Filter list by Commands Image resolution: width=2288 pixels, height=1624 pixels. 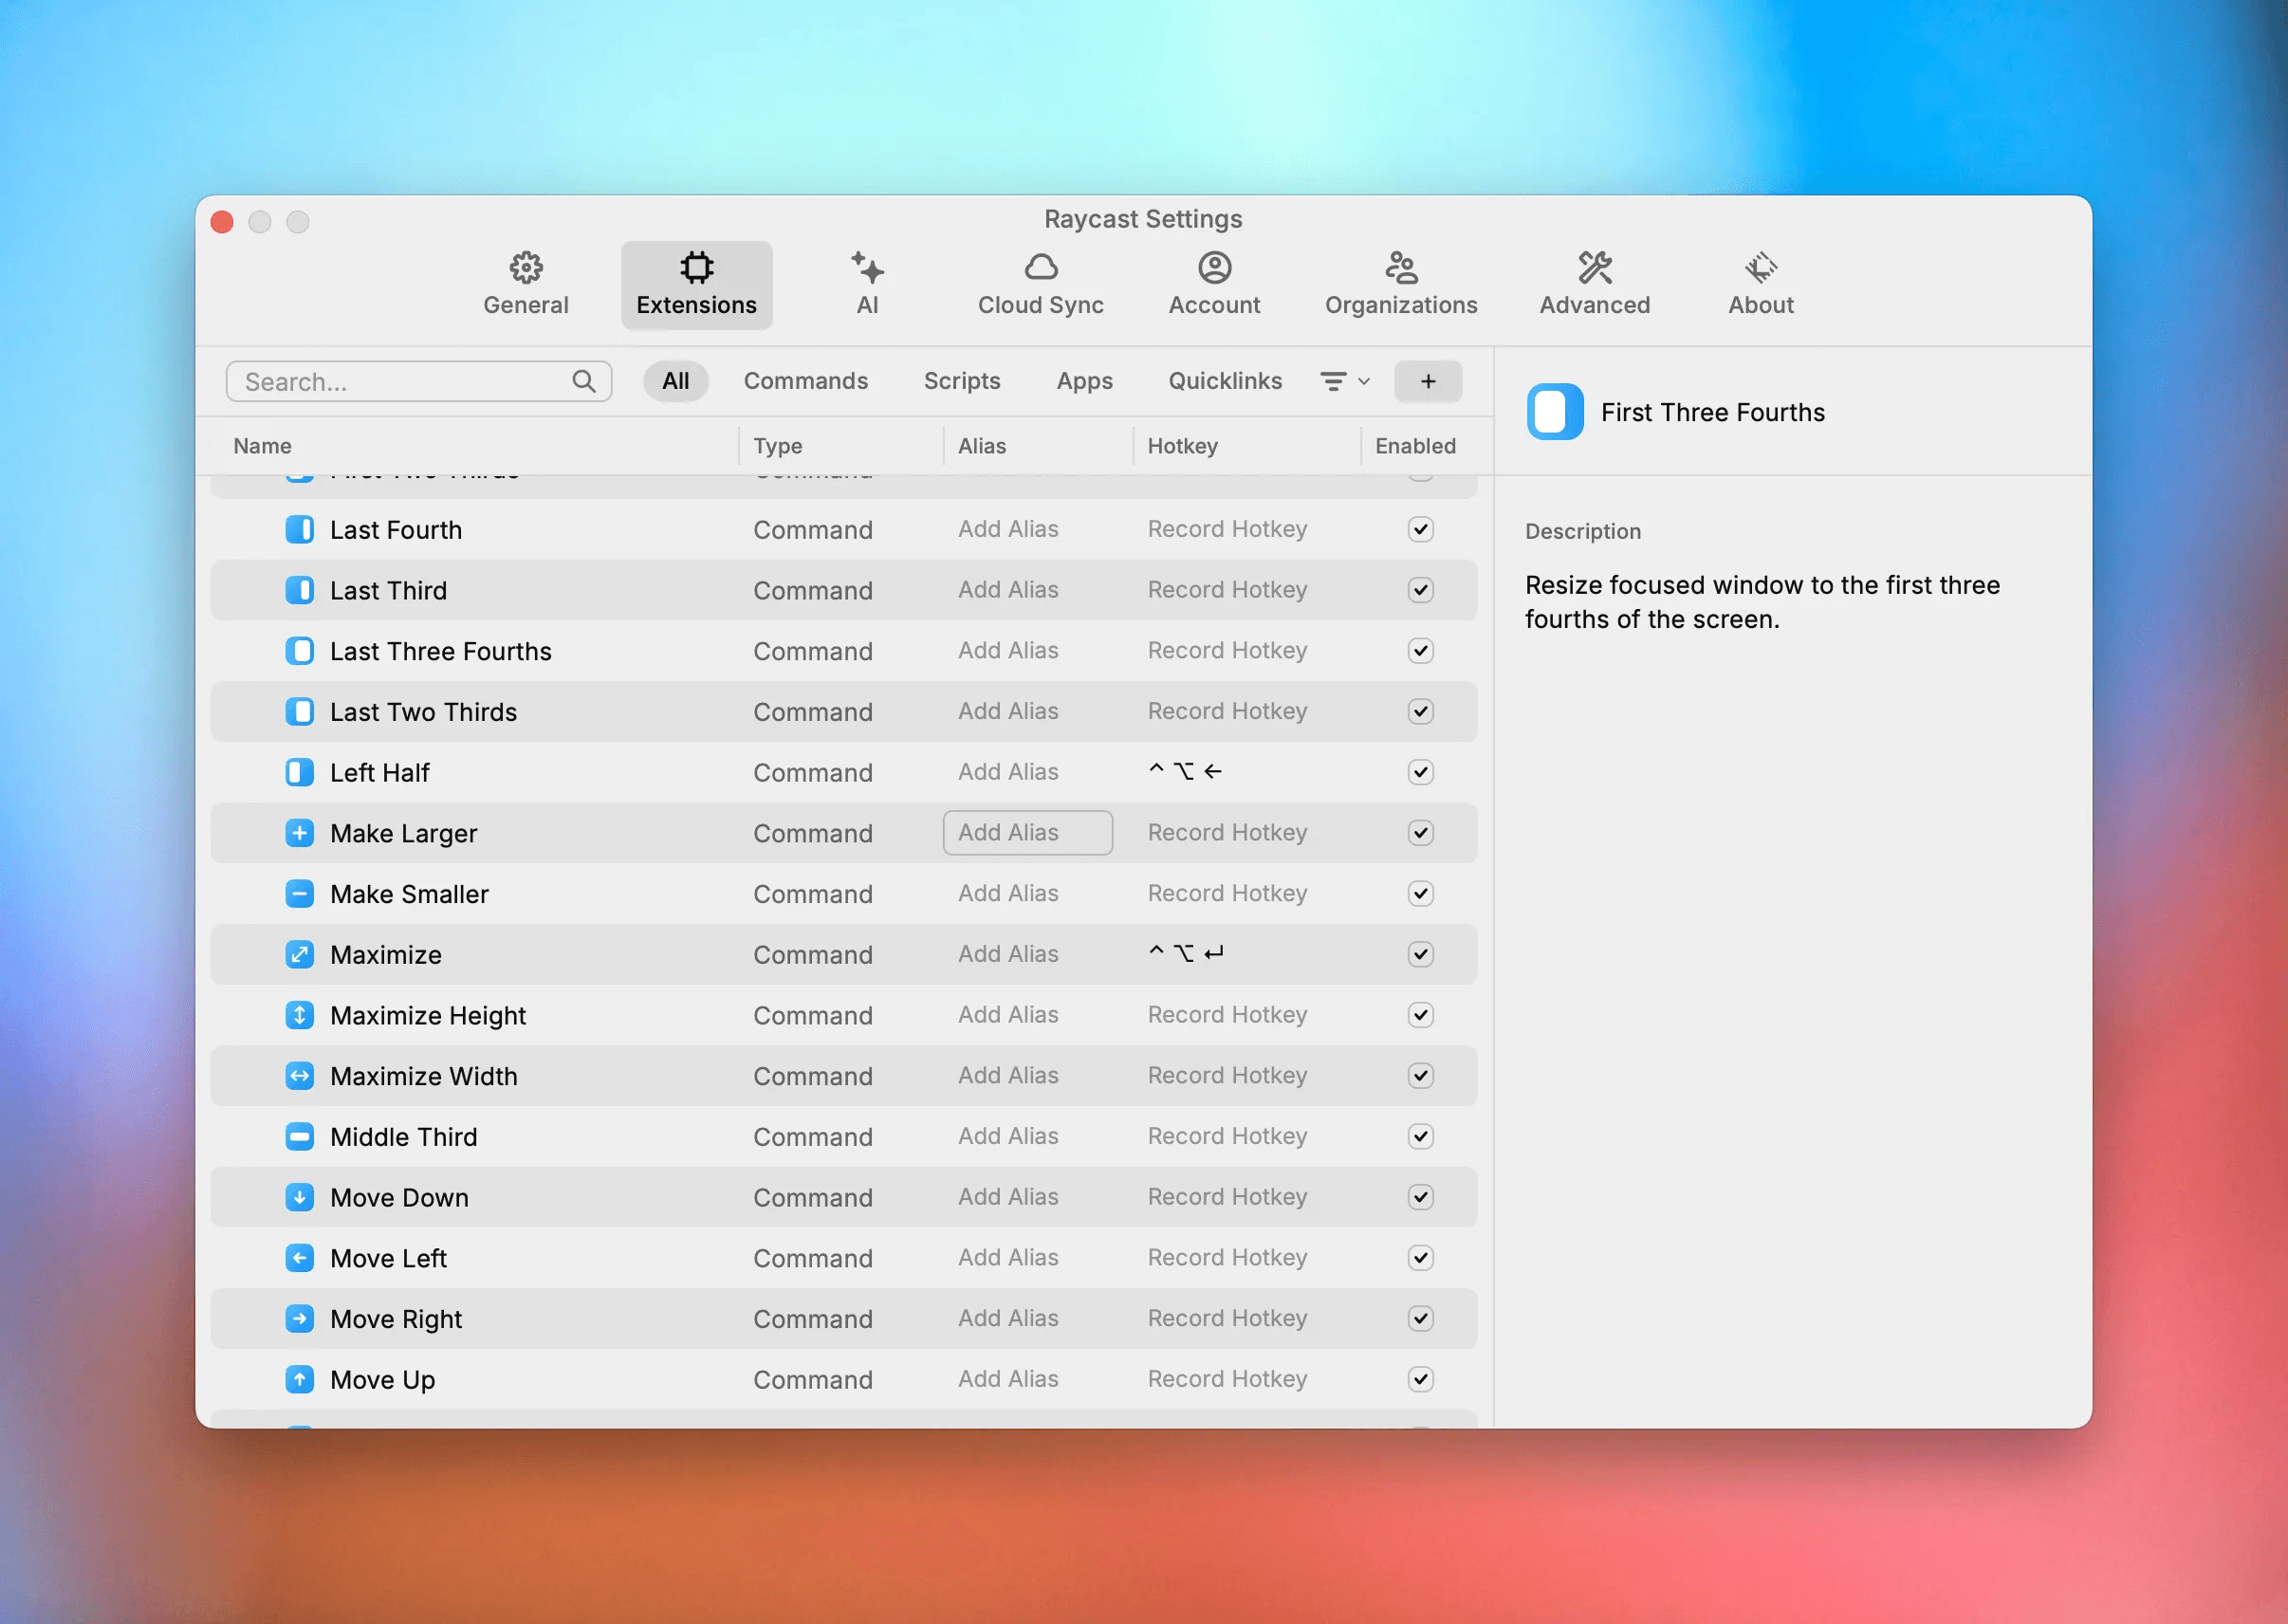coord(805,381)
